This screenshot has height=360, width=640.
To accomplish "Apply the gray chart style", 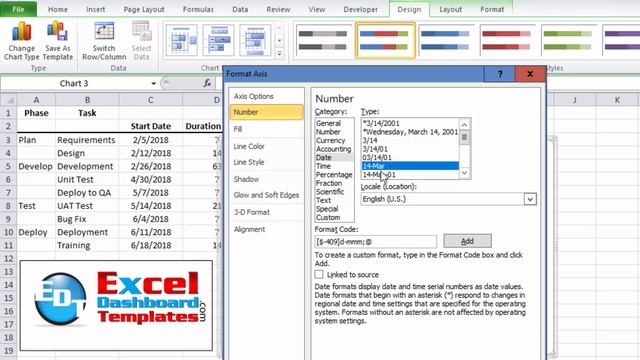I will pyautogui.click(x=323, y=40).
